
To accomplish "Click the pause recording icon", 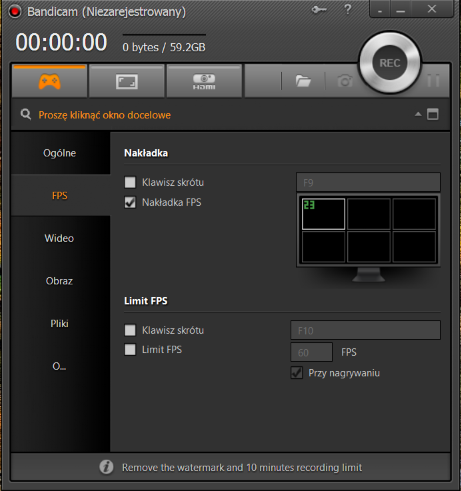I will point(433,81).
